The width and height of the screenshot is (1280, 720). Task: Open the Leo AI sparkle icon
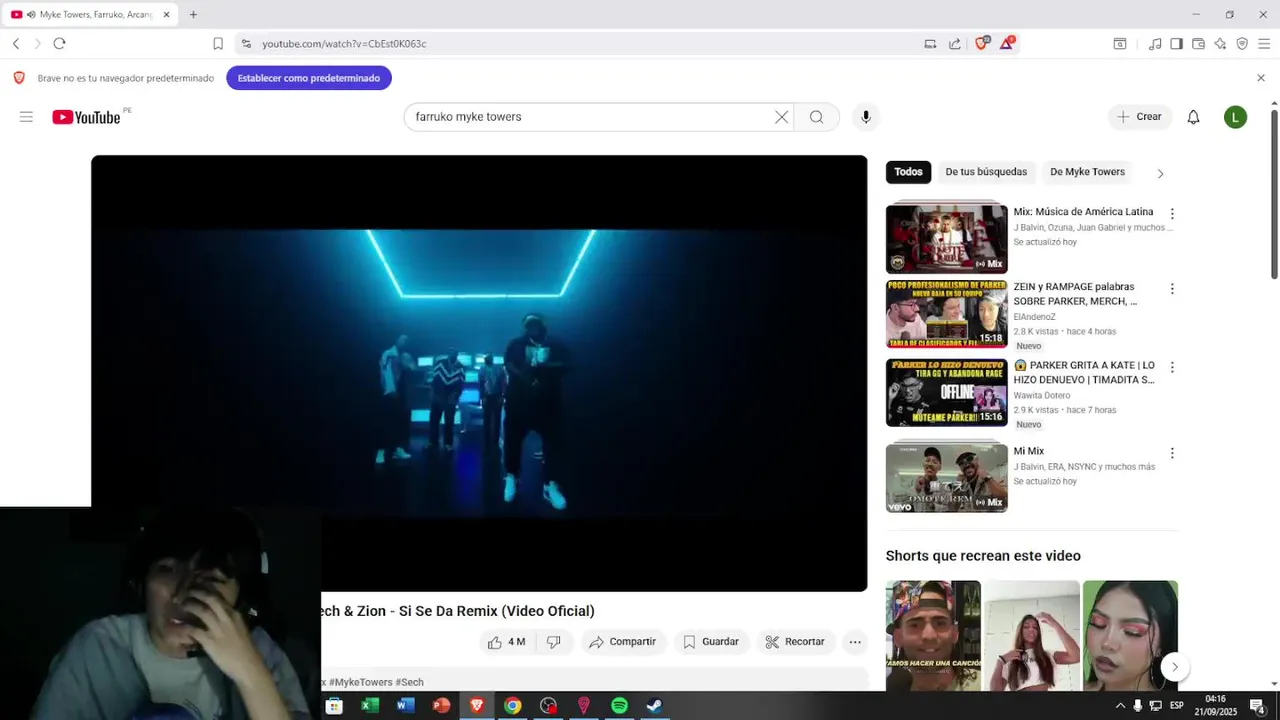tap(1220, 43)
